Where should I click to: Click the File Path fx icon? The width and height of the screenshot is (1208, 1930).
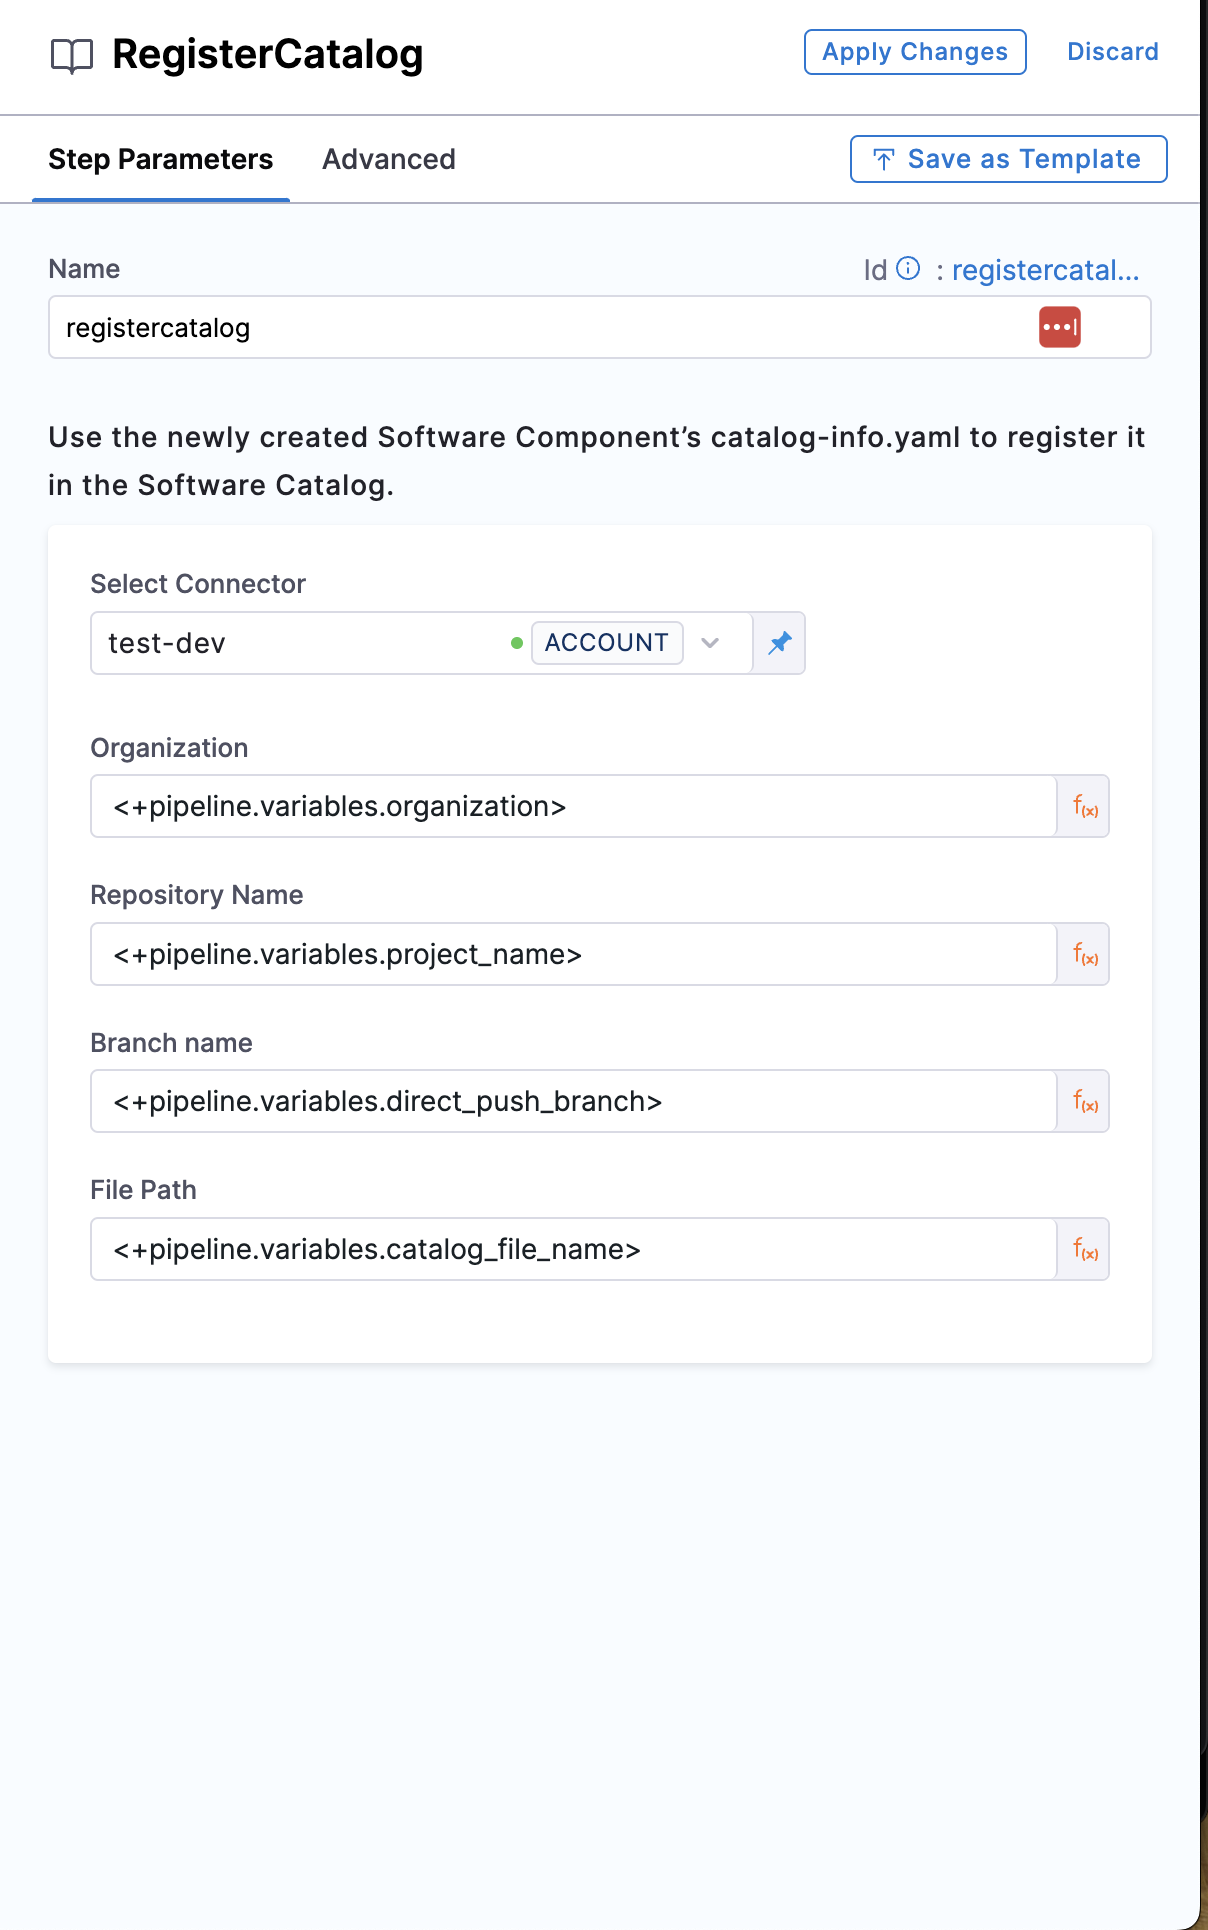coord(1085,1249)
